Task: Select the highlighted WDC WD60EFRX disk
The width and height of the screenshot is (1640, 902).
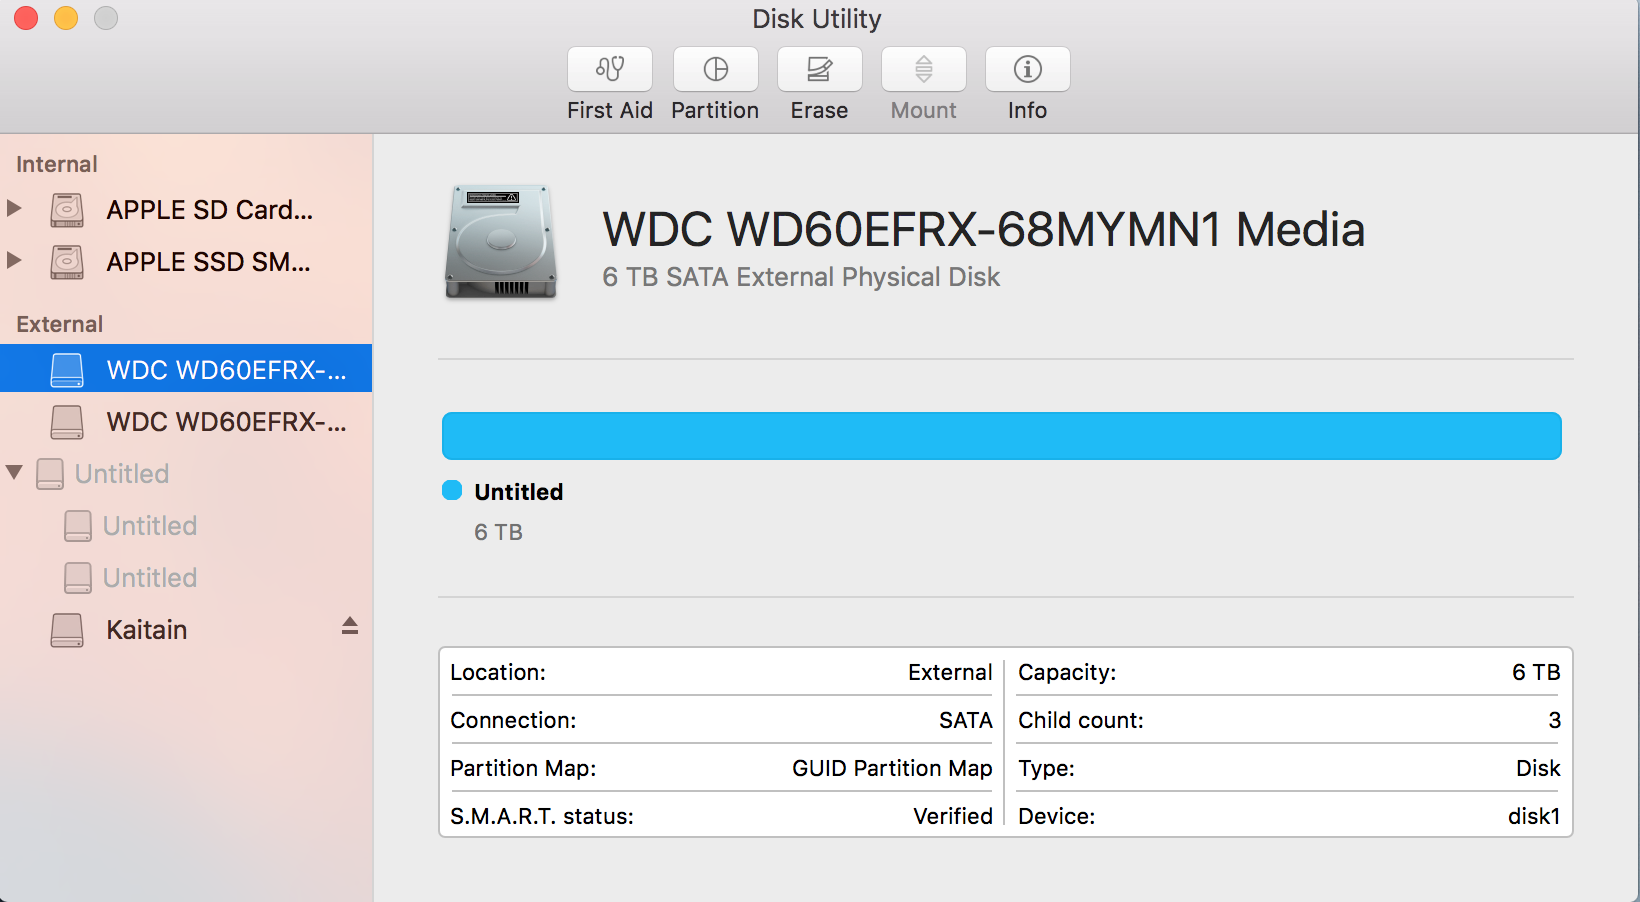Action: 186,368
